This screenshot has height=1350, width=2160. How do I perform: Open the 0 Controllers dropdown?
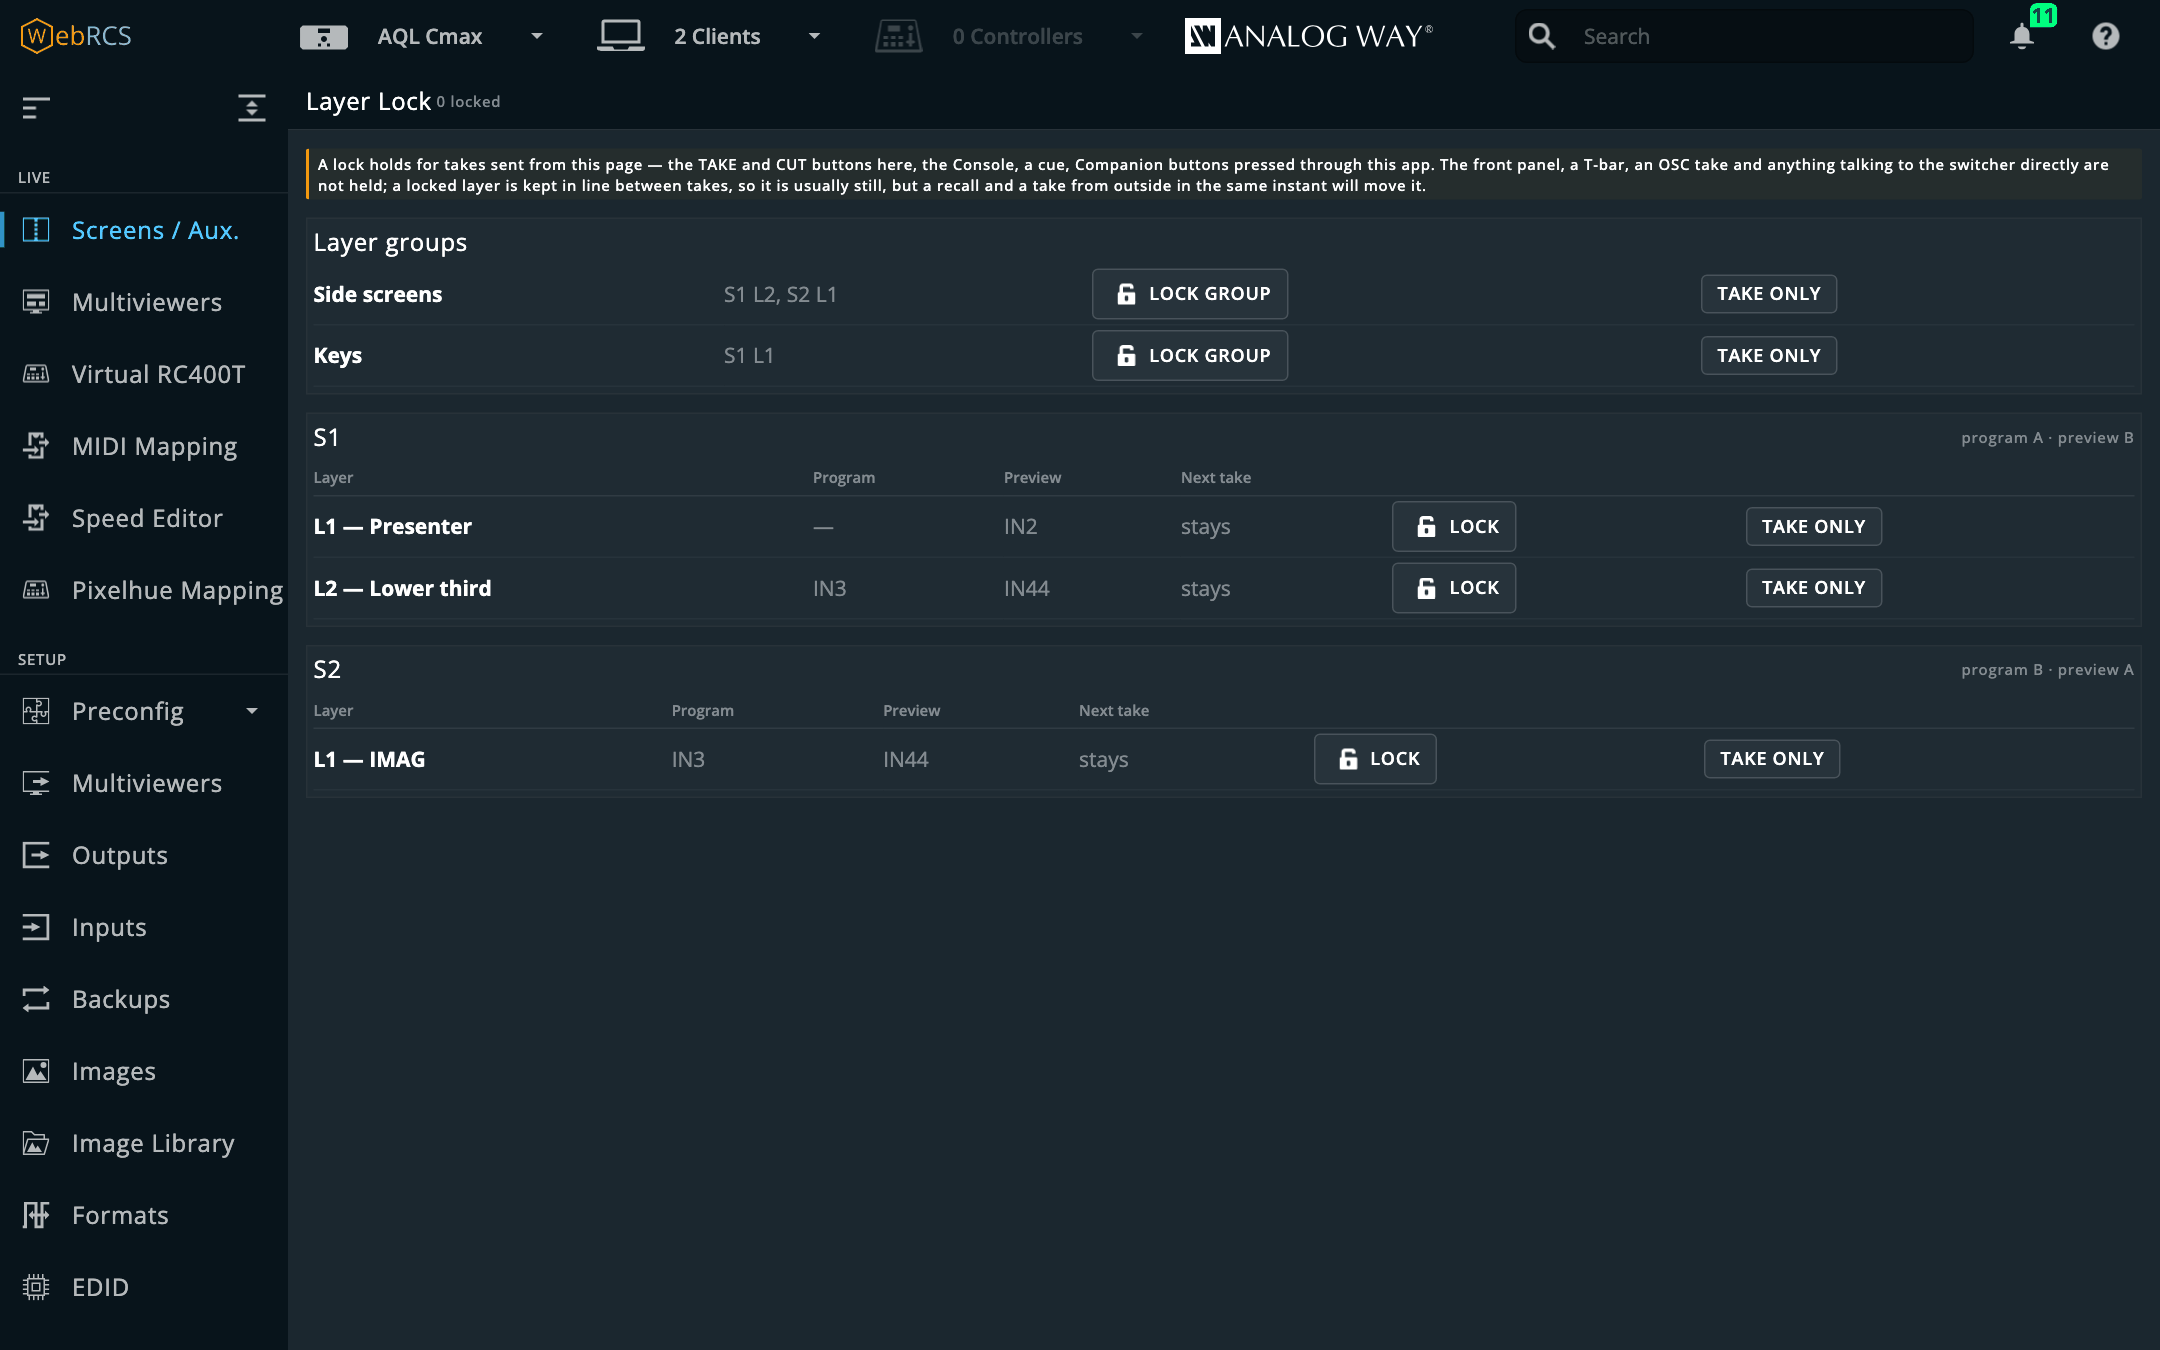pyautogui.click(x=1136, y=36)
